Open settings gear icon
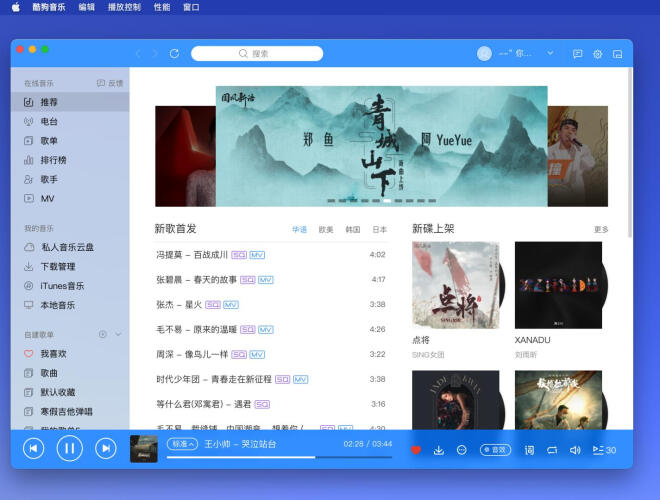The height and width of the screenshot is (500, 660). [597, 54]
